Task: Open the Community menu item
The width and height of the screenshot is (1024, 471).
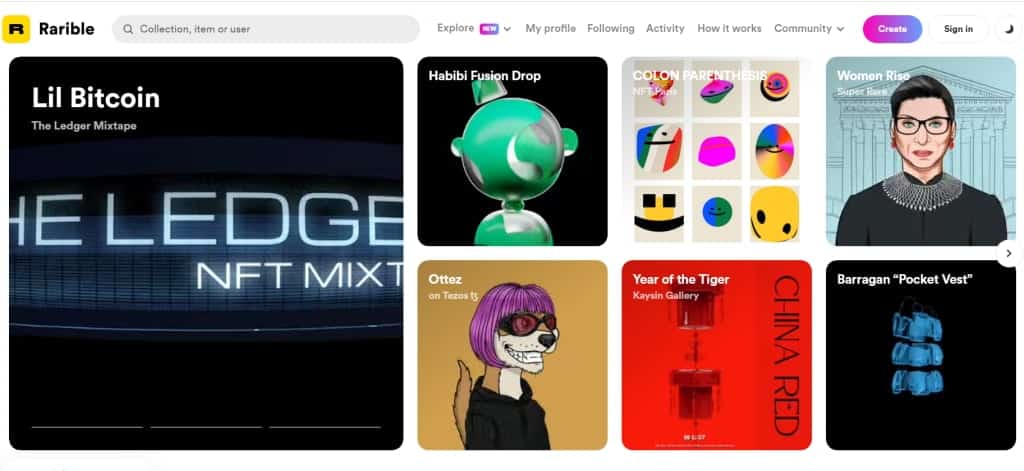Action: [803, 29]
